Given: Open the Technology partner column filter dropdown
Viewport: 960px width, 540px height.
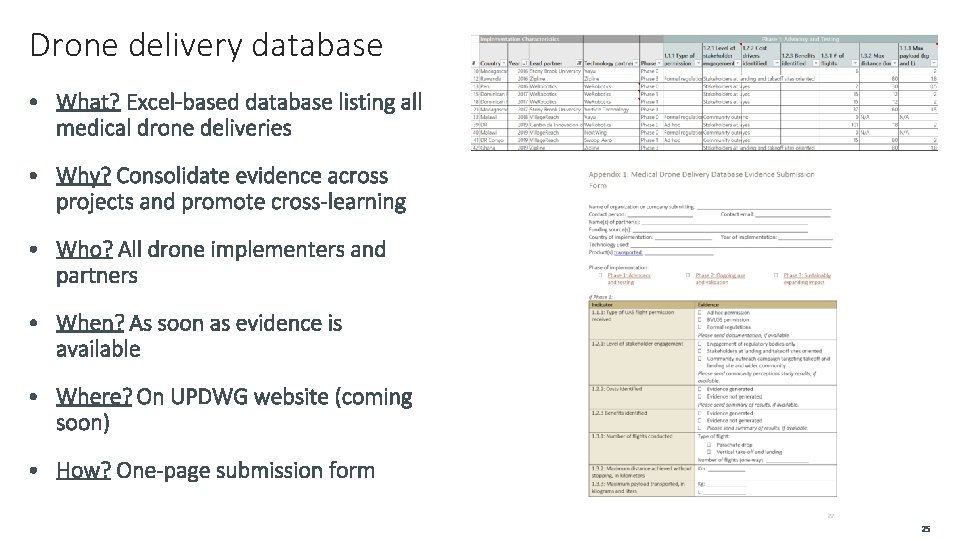Looking at the screenshot, I should pyautogui.click(x=636, y=63).
